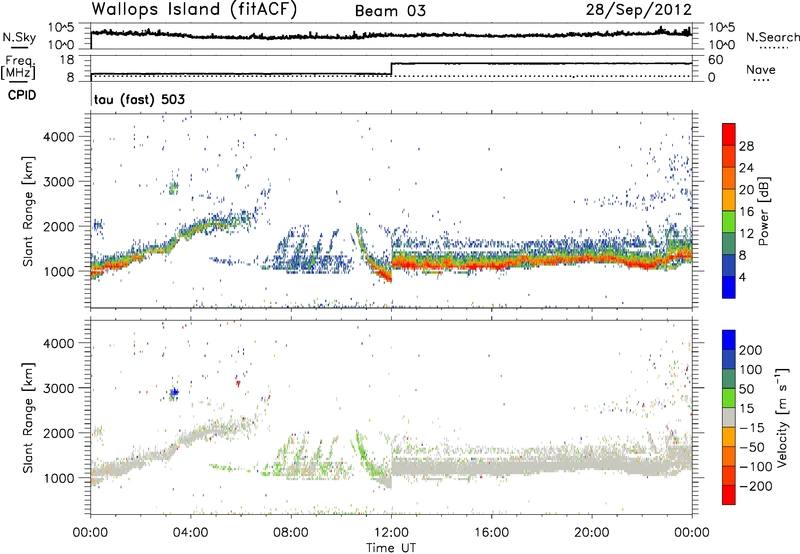Screen dimensions: 800x554
Task: Click the '200' label on the Velocity colorbar
Action: [x=751, y=350]
